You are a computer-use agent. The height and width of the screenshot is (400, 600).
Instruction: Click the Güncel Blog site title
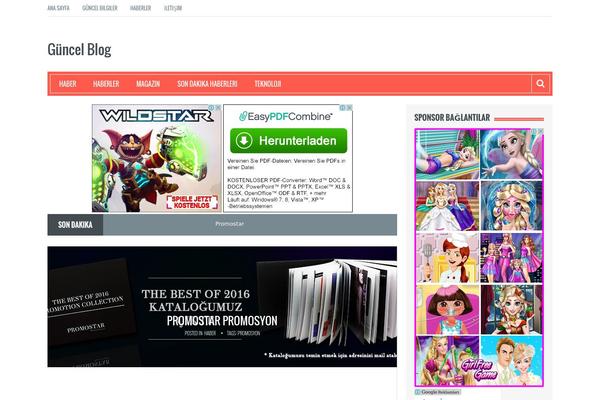tap(80, 49)
